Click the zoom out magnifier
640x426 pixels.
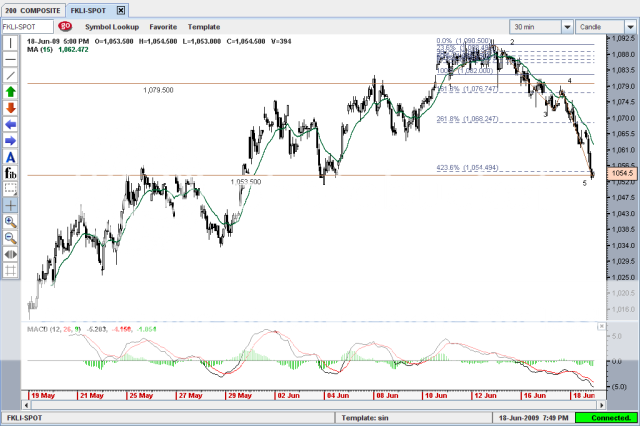coord(11,237)
